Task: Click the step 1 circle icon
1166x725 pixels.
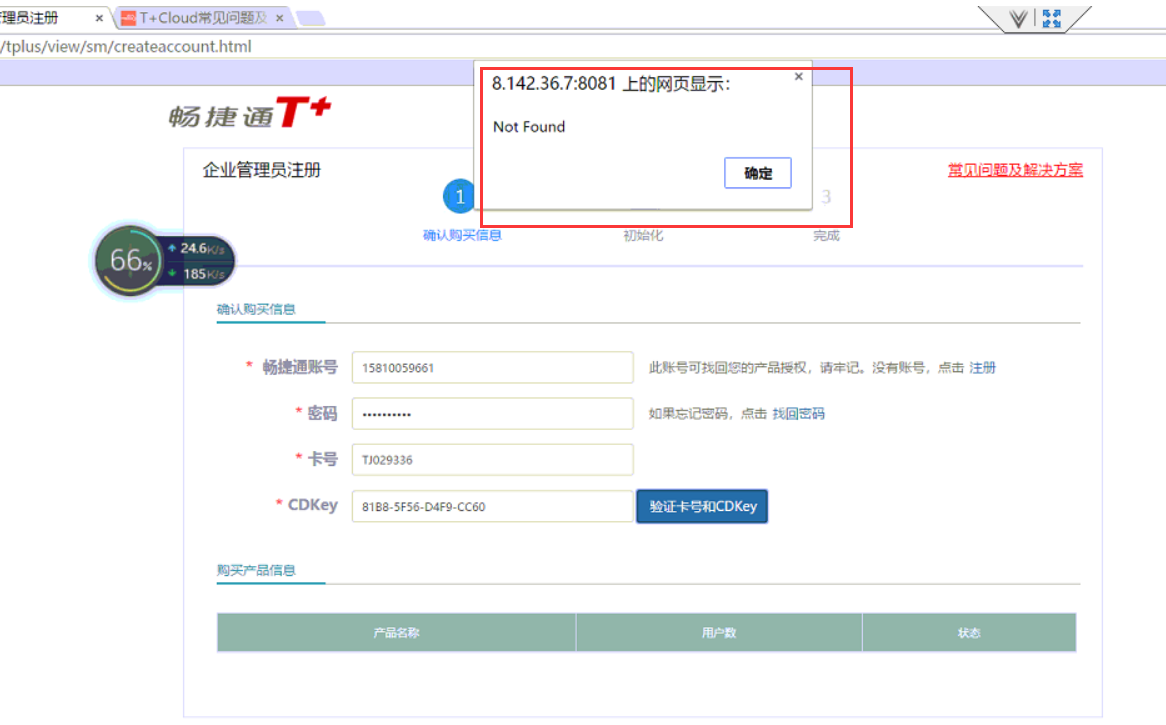Action: [460, 196]
